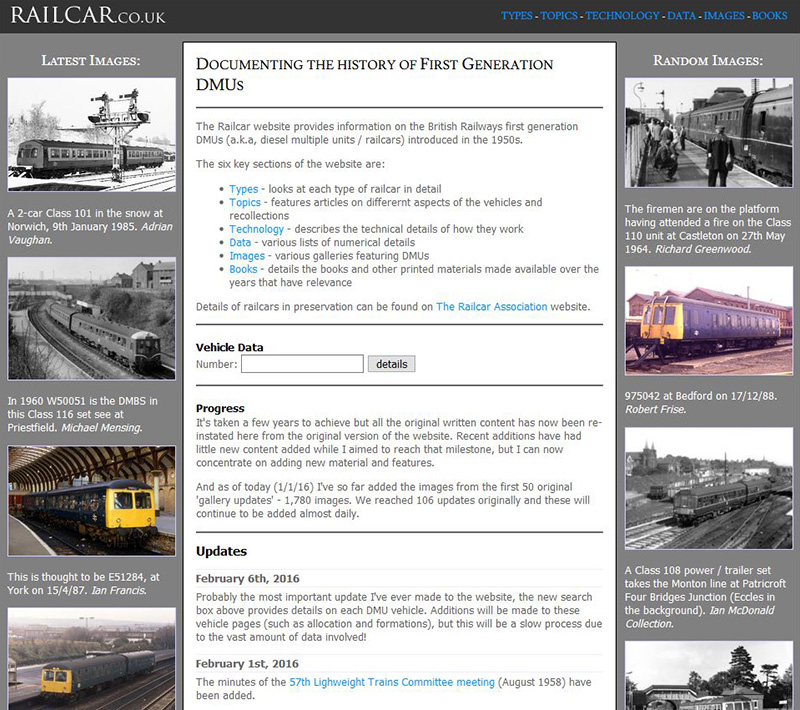
Task: Click the 'Vehicle Data' heading
Action: (230, 347)
